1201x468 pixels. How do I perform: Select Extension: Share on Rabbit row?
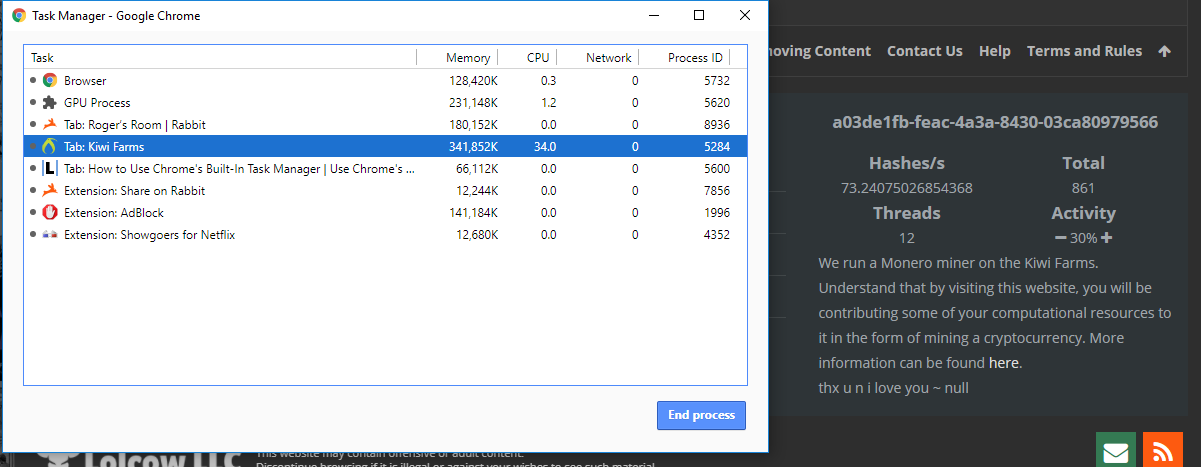coord(385,191)
